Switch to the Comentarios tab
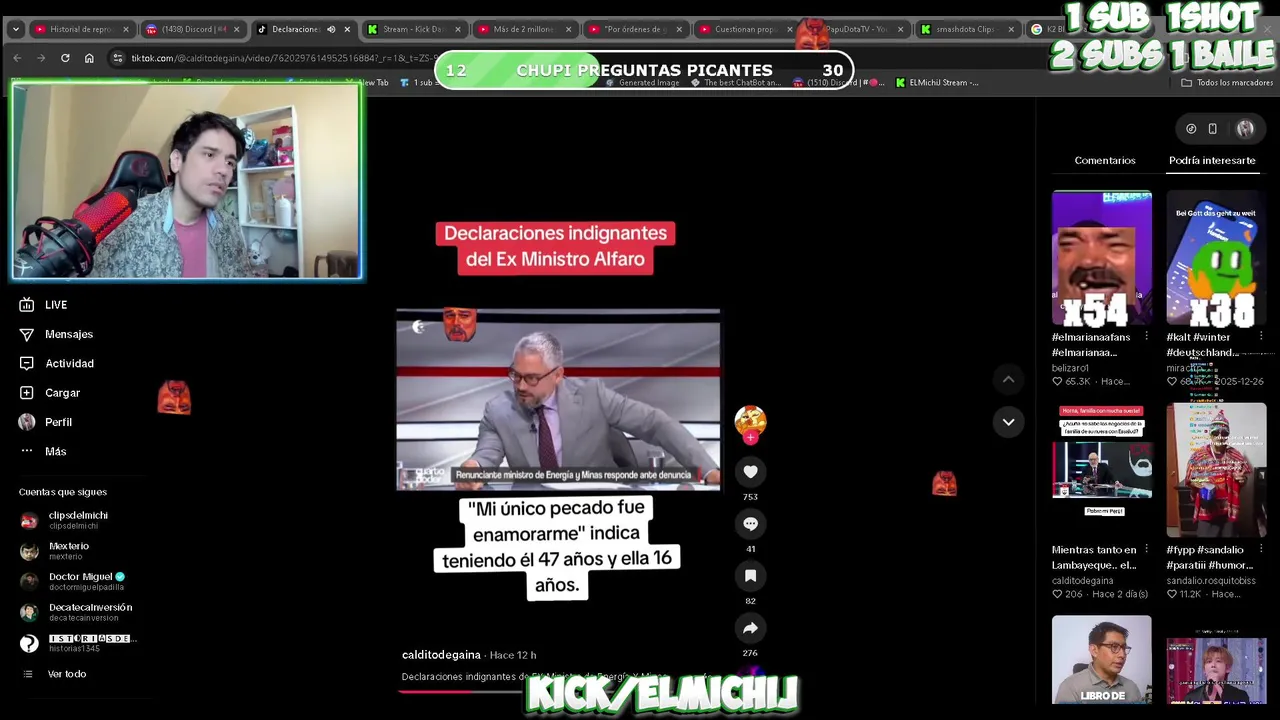Screen dimensions: 1280x720 tap(1105, 160)
